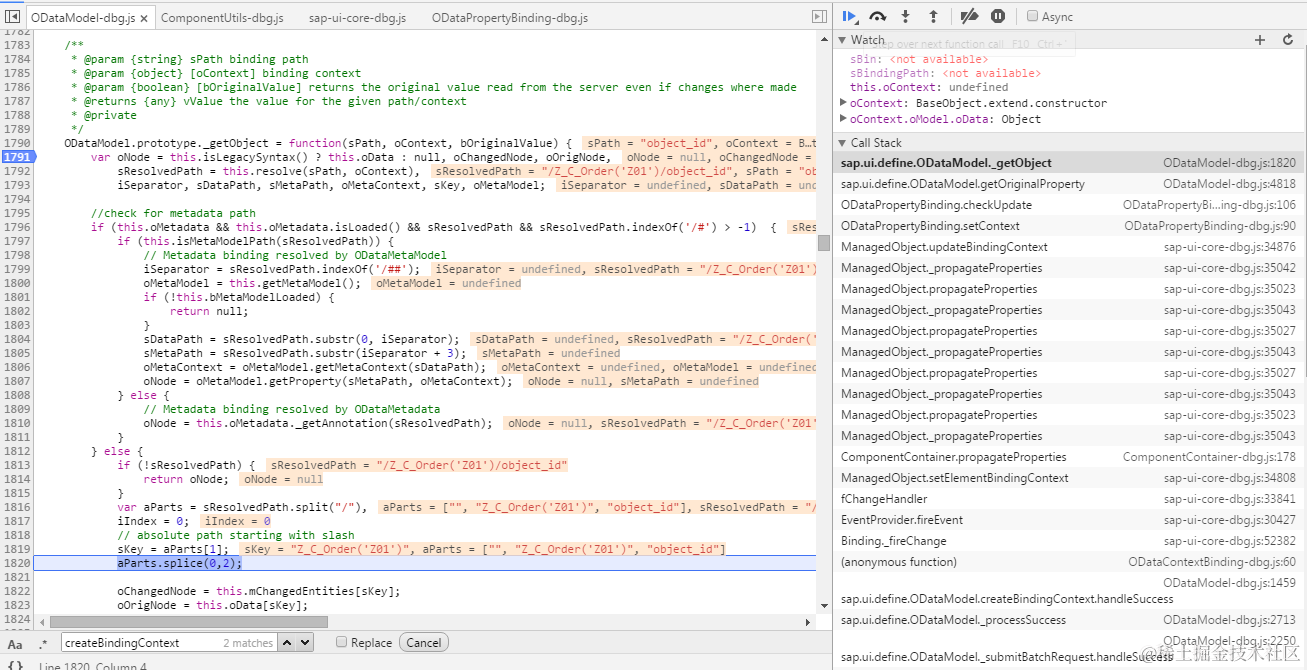
Task: Add a new watch expression
Action: point(1260,40)
